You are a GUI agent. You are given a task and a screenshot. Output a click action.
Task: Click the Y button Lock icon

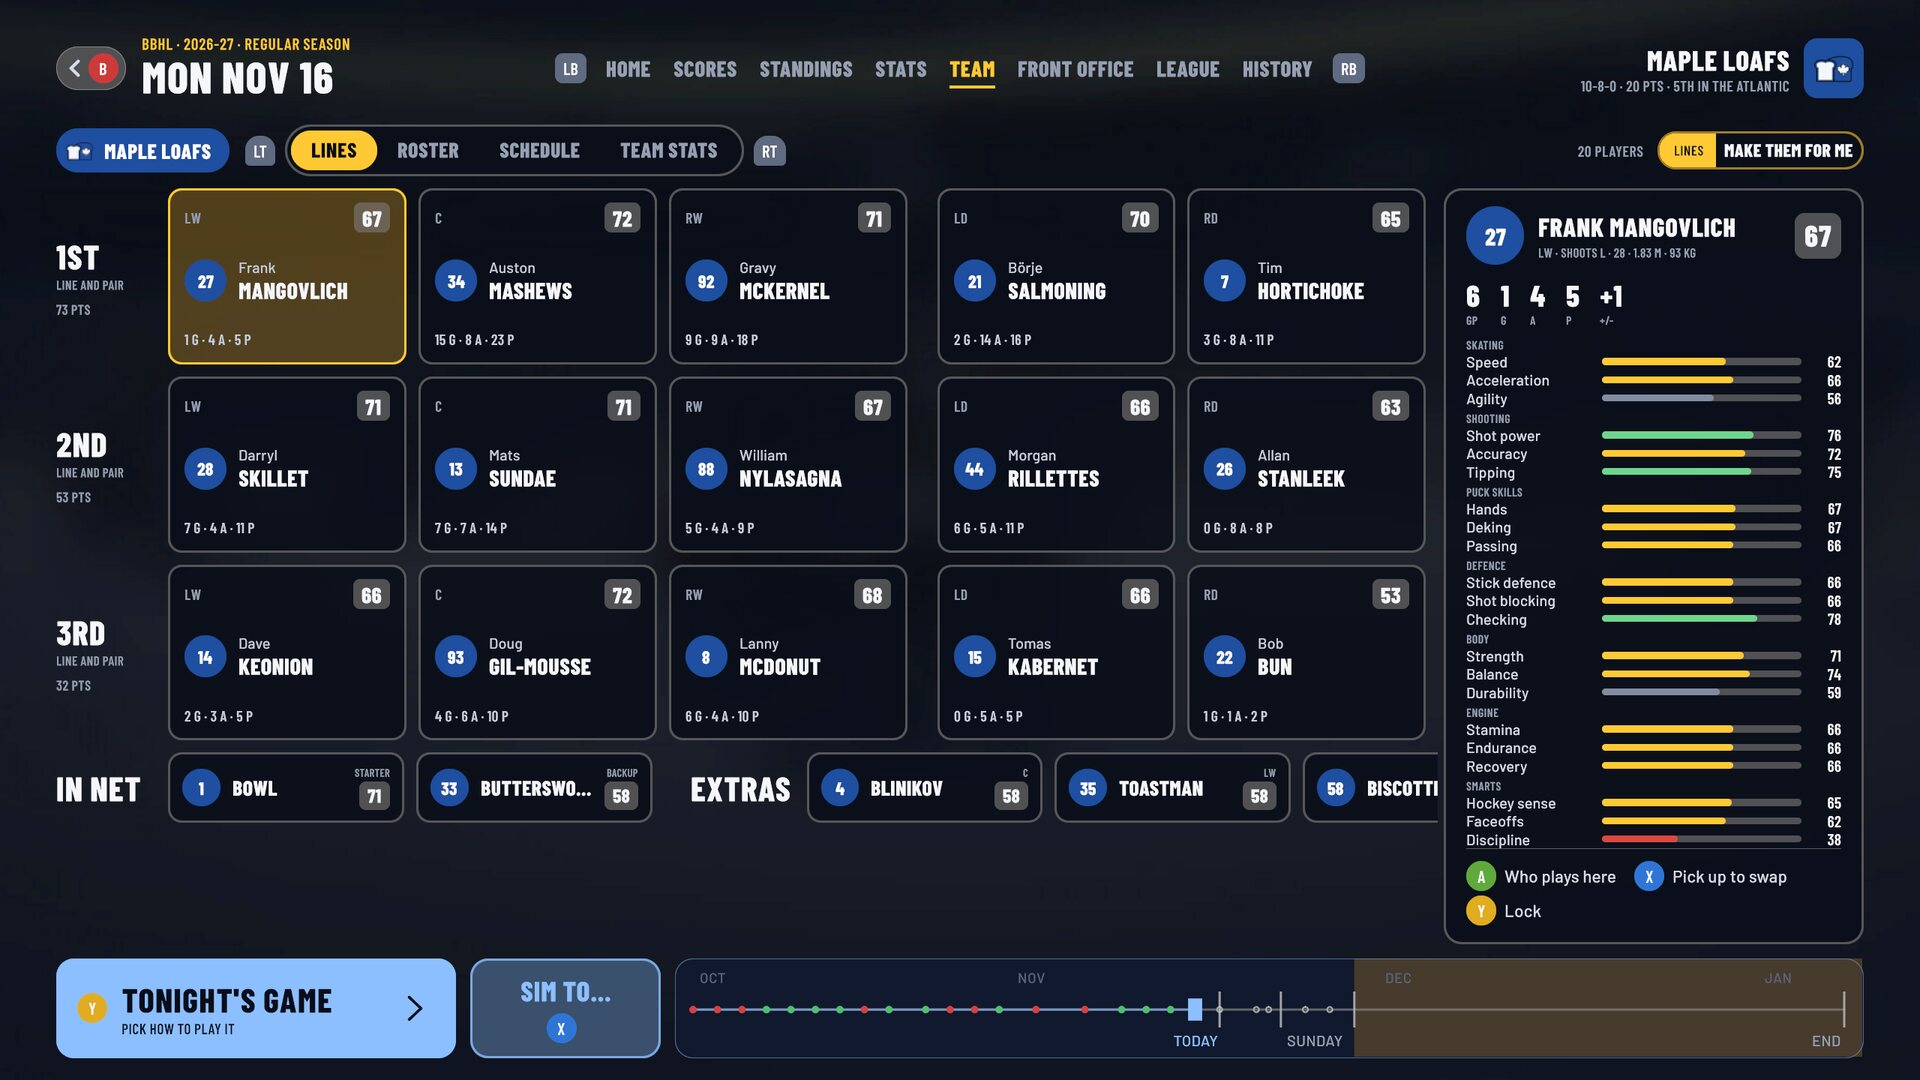[x=1481, y=911]
